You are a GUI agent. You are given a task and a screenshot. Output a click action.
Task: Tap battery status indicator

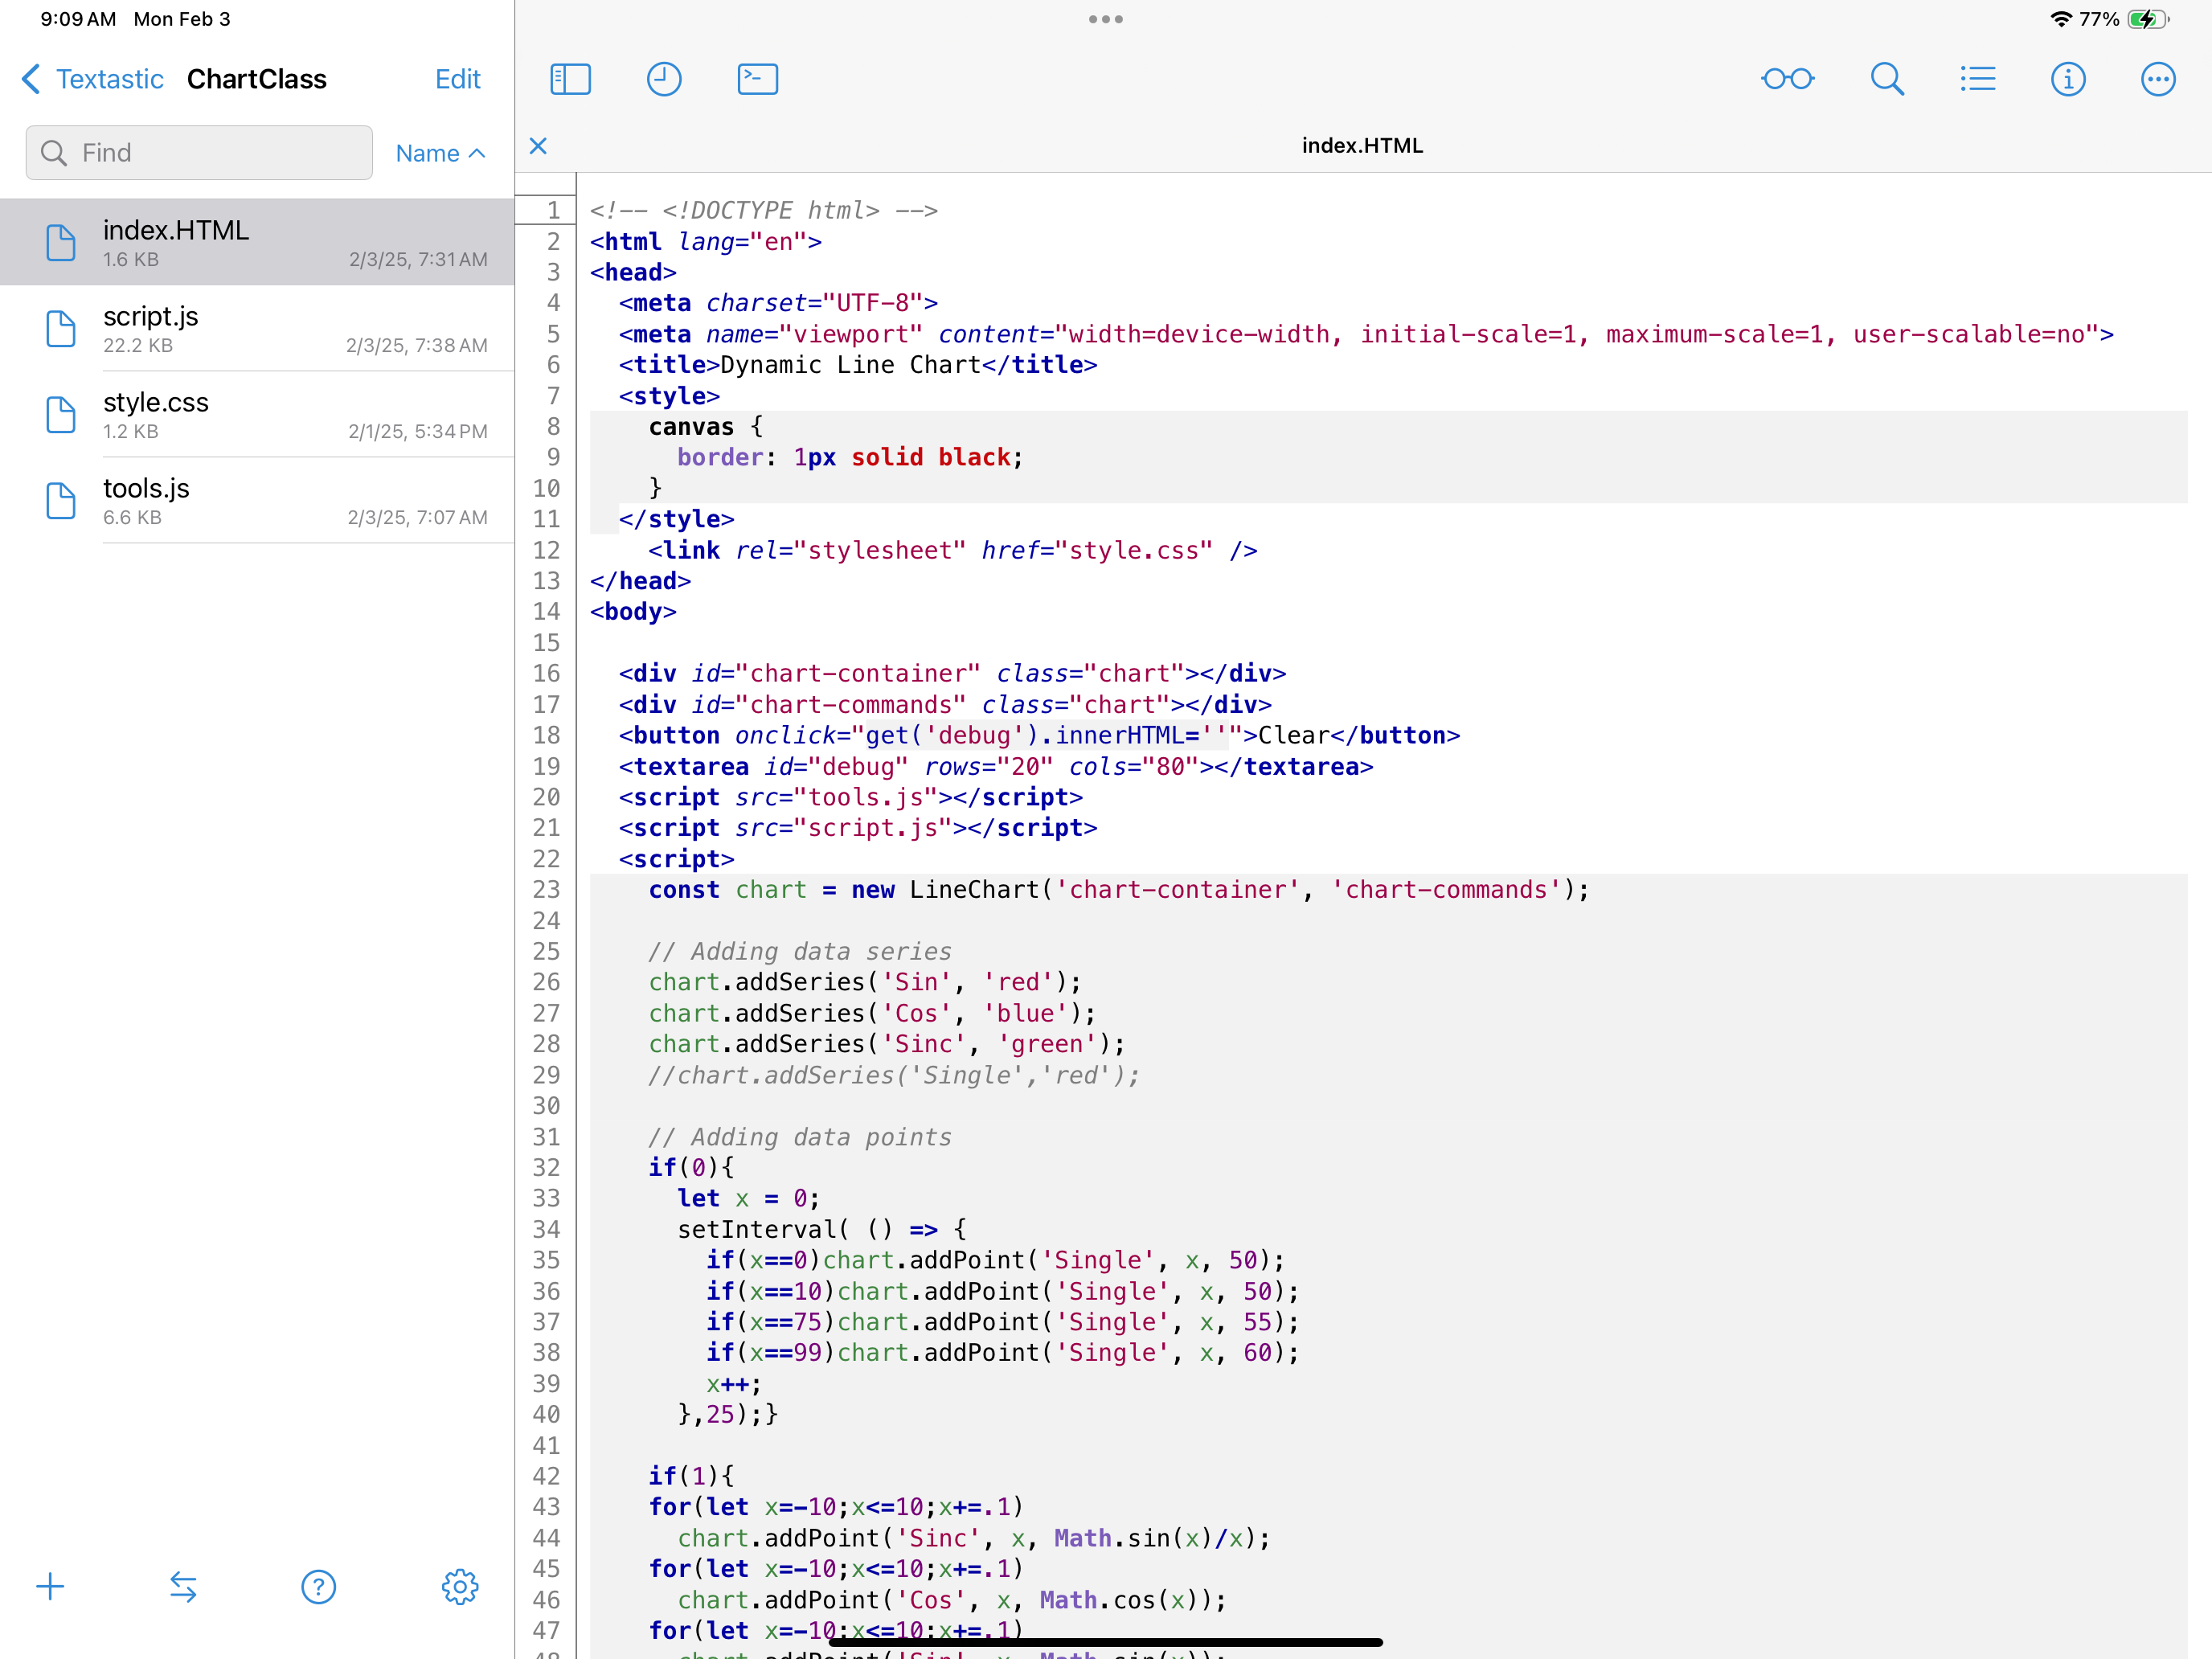pyautogui.click(x=2149, y=19)
